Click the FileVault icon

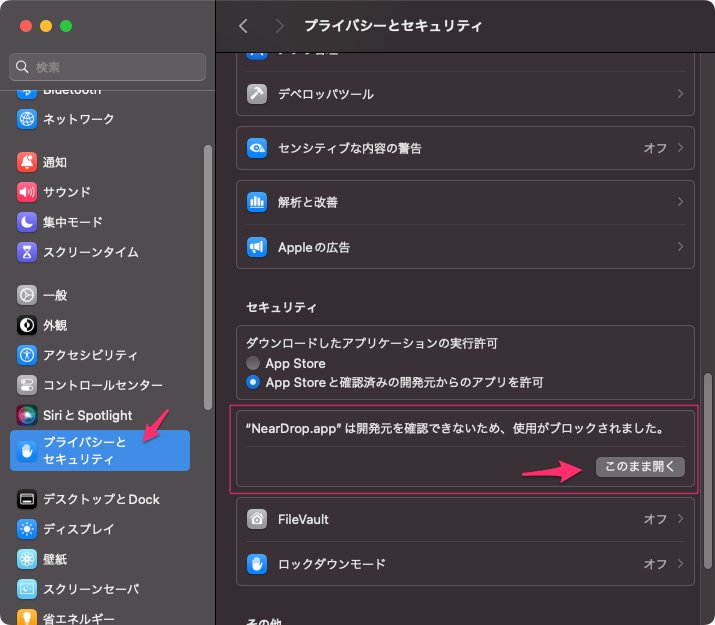point(258,519)
